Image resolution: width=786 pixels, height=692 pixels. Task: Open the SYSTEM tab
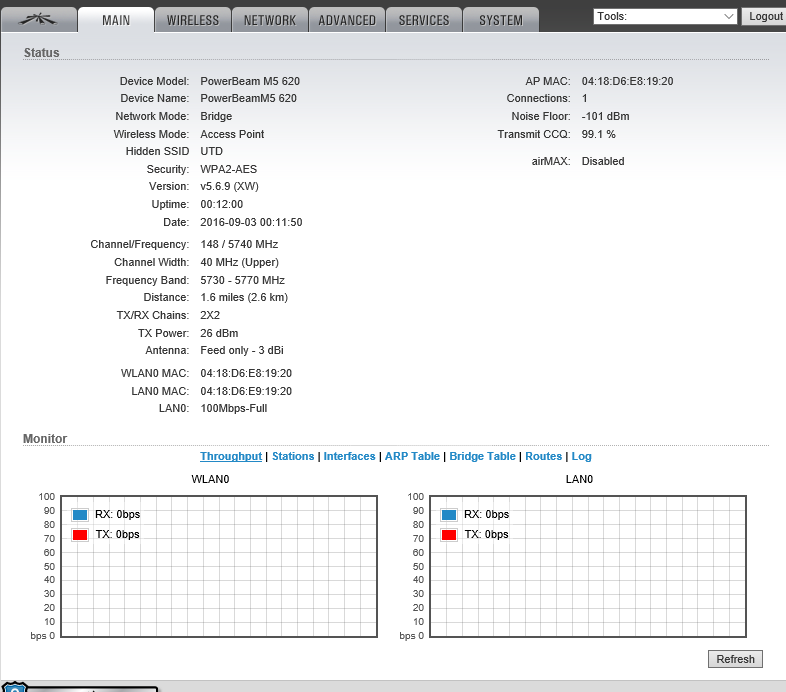click(501, 20)
